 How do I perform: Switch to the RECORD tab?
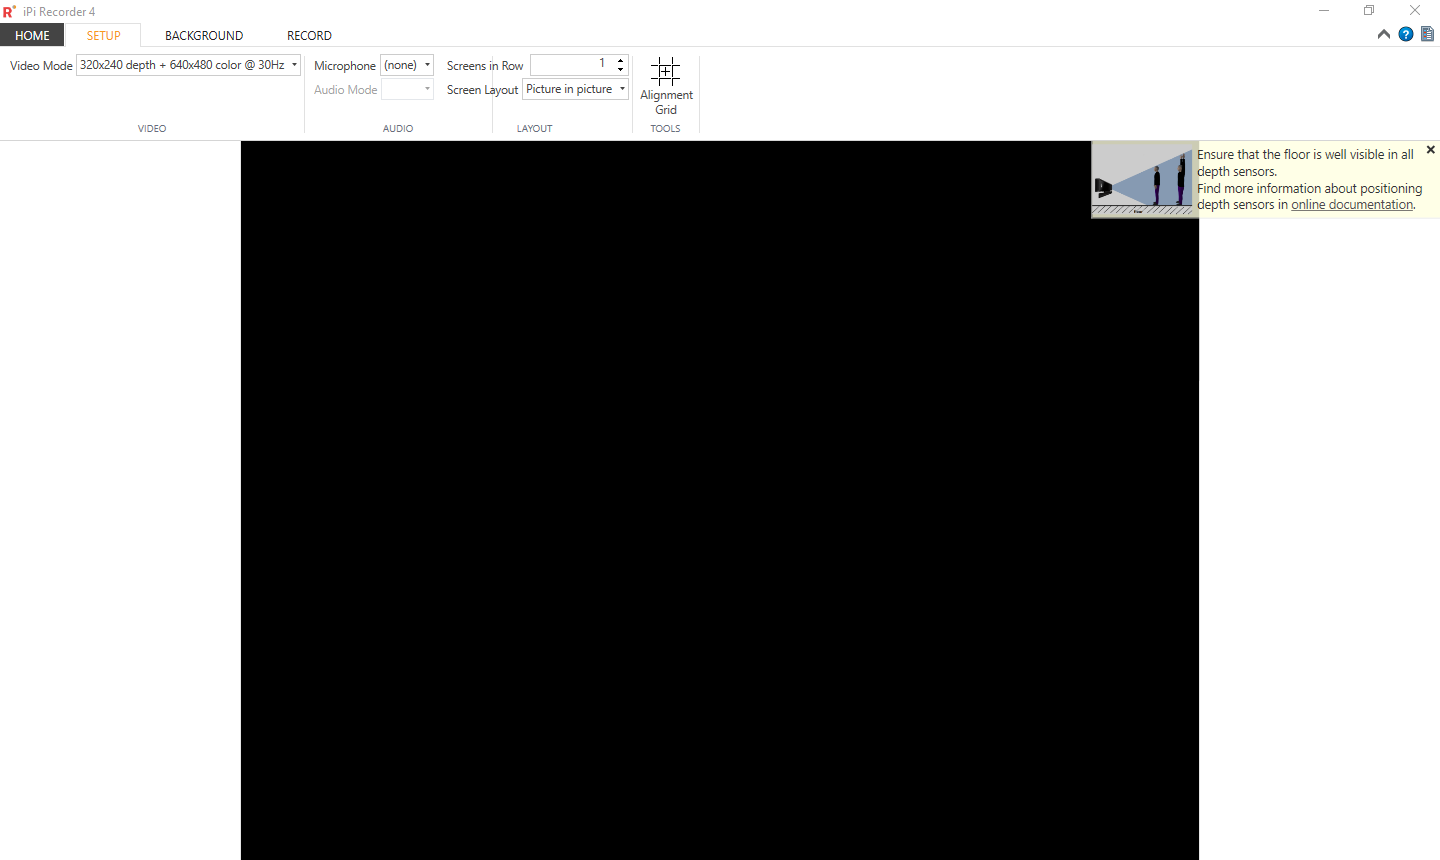click(309, 35)
